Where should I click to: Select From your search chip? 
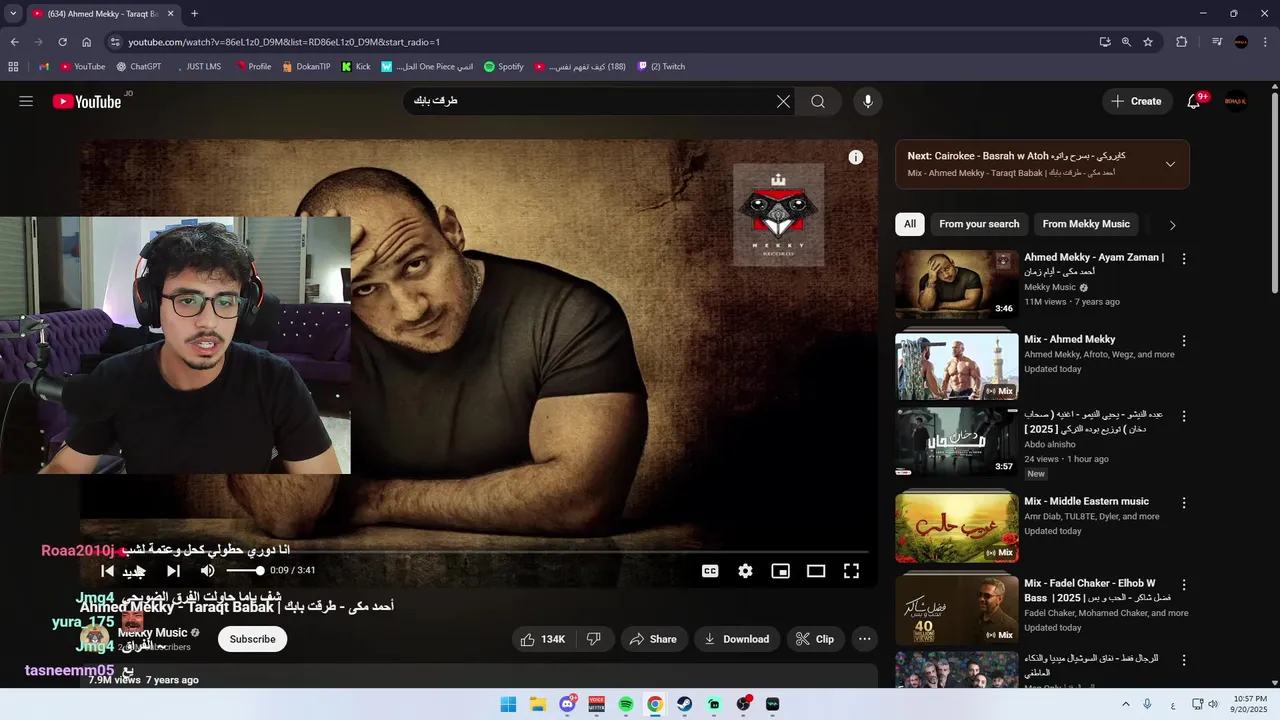[979, 224]
